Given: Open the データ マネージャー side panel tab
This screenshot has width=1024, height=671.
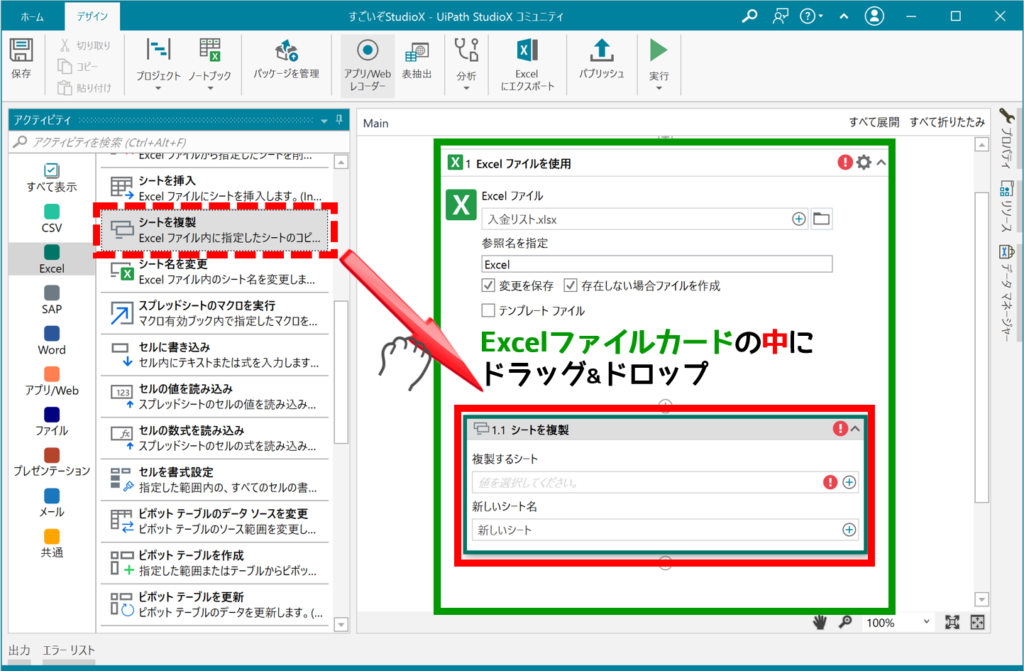Looking at the screenshot, I should (1006, 293).
